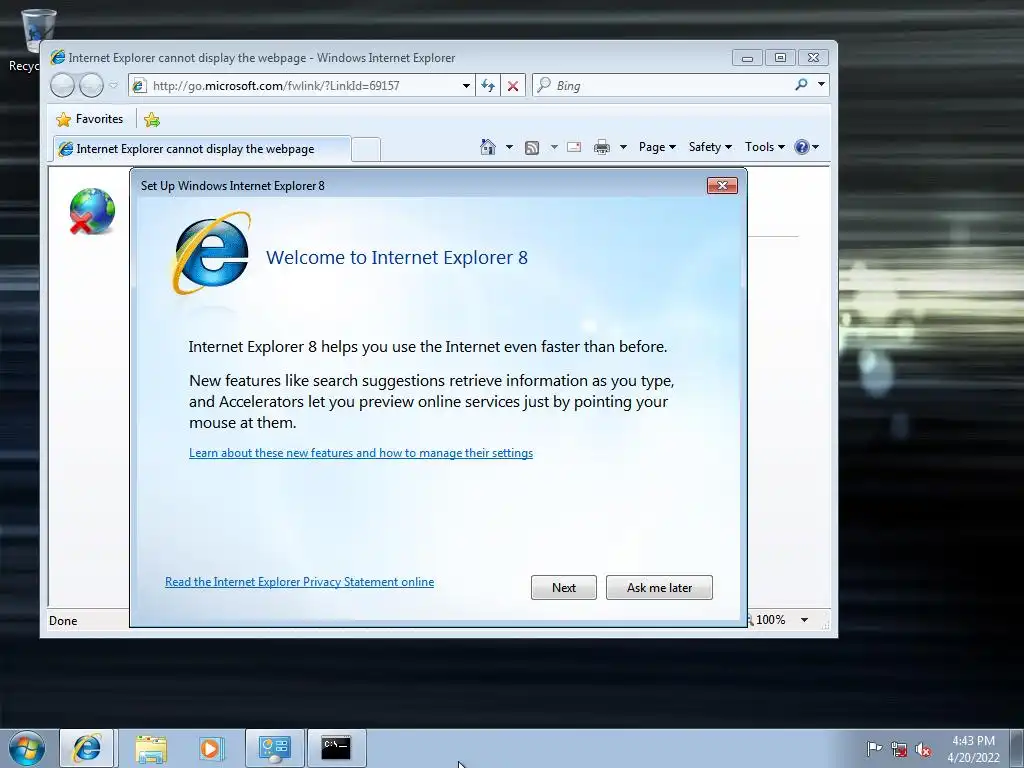Click the Show Desktop button at taskbar end
1024x768 pixels.
coord(1017,749)
